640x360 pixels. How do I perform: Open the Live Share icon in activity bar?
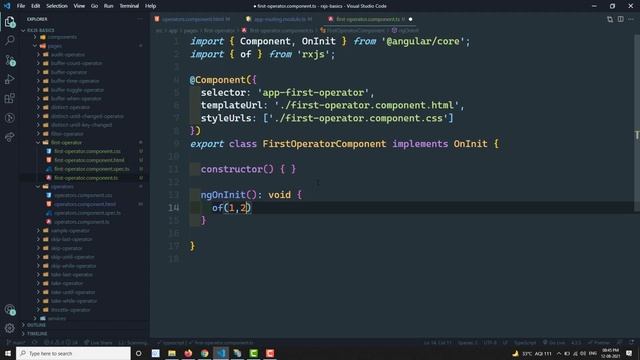coord(10,137)
